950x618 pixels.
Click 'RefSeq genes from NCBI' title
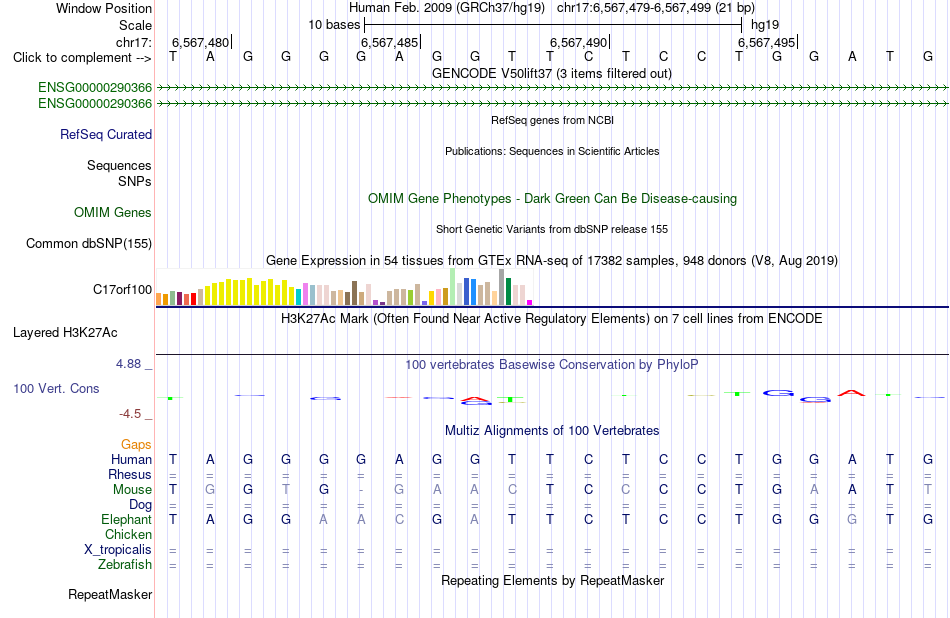(553, 121)
